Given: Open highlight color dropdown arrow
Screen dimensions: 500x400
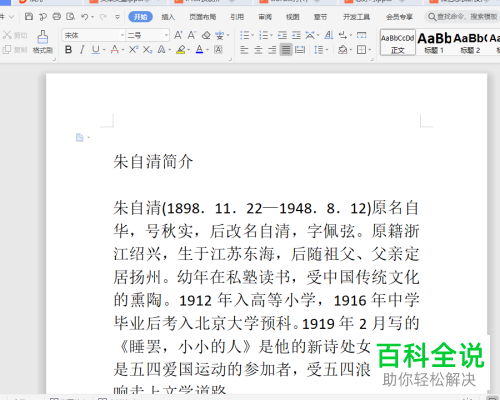Looking at the screenshot, I should tap(189, 50).
